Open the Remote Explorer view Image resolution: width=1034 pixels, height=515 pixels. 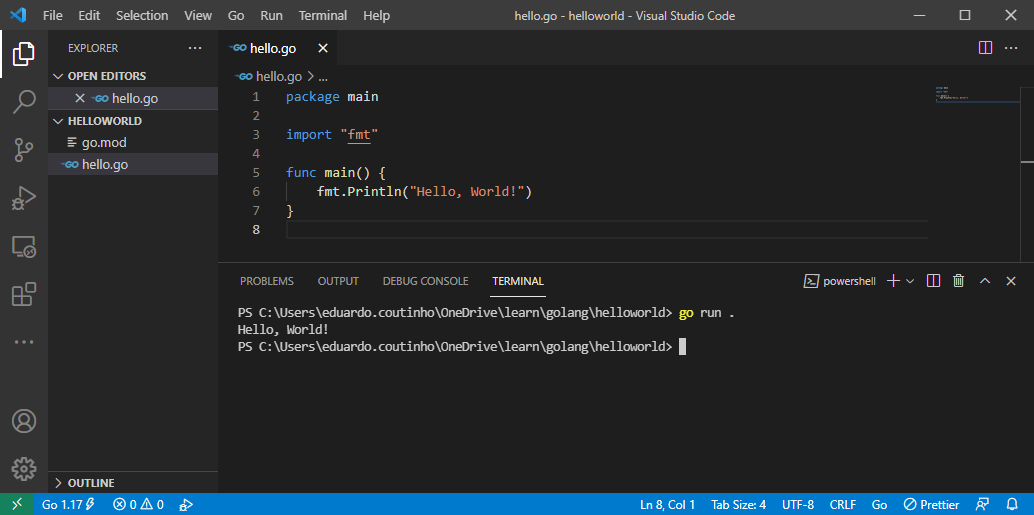click(x=24, y=247)
